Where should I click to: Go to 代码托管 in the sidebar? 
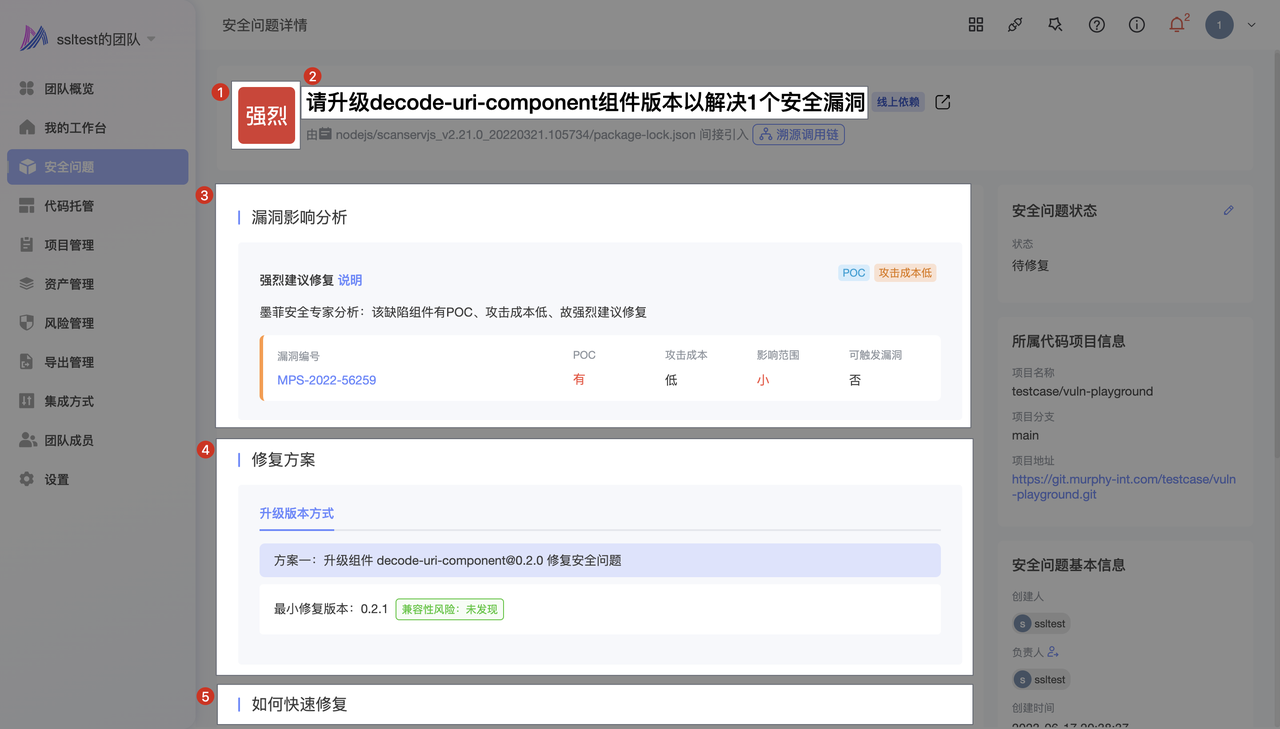pos(69,206)
